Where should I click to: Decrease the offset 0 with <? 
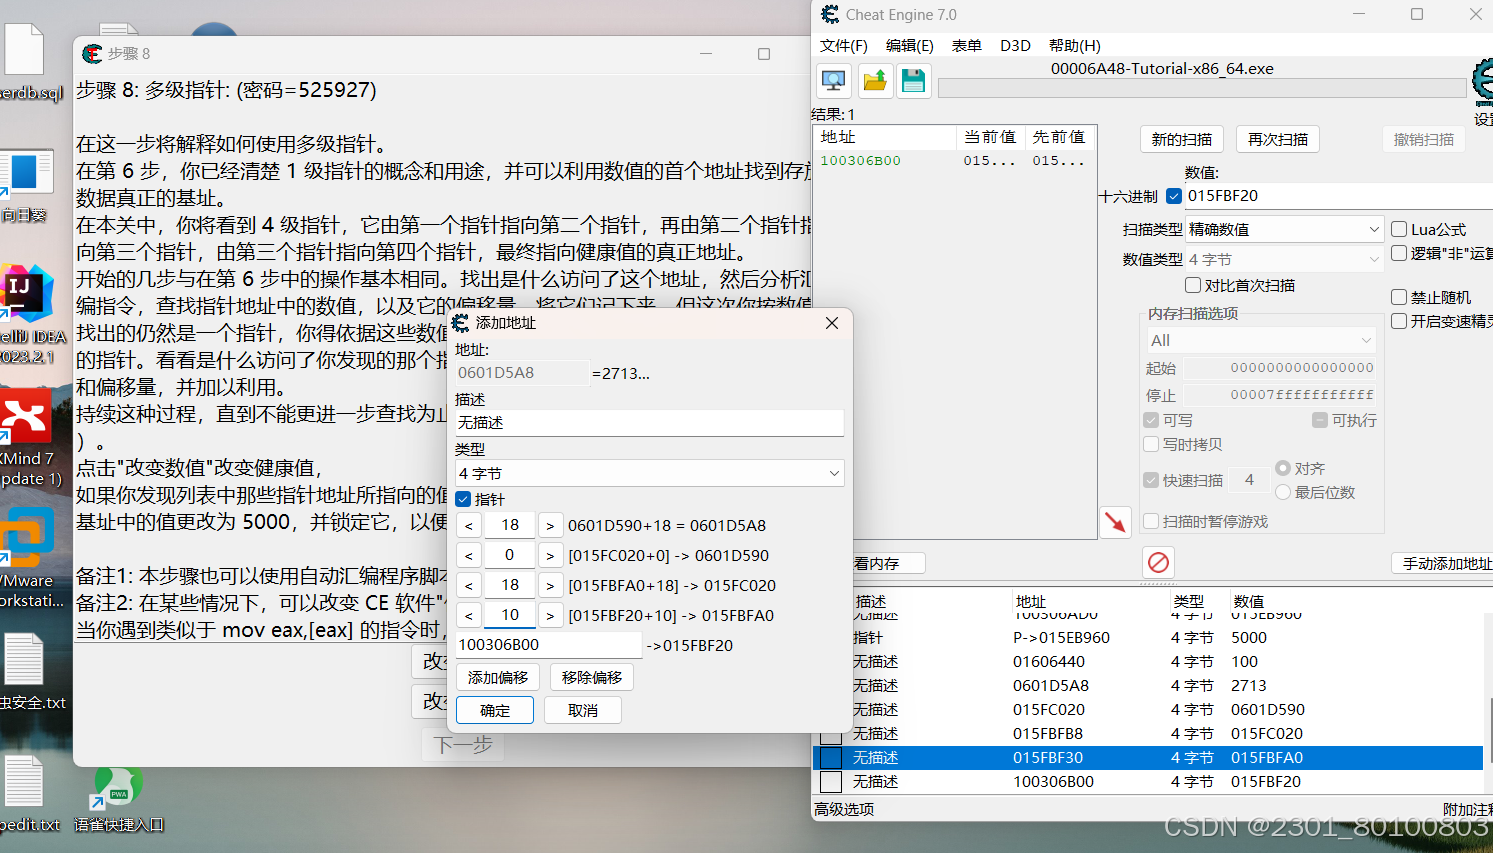pos(469,555)
